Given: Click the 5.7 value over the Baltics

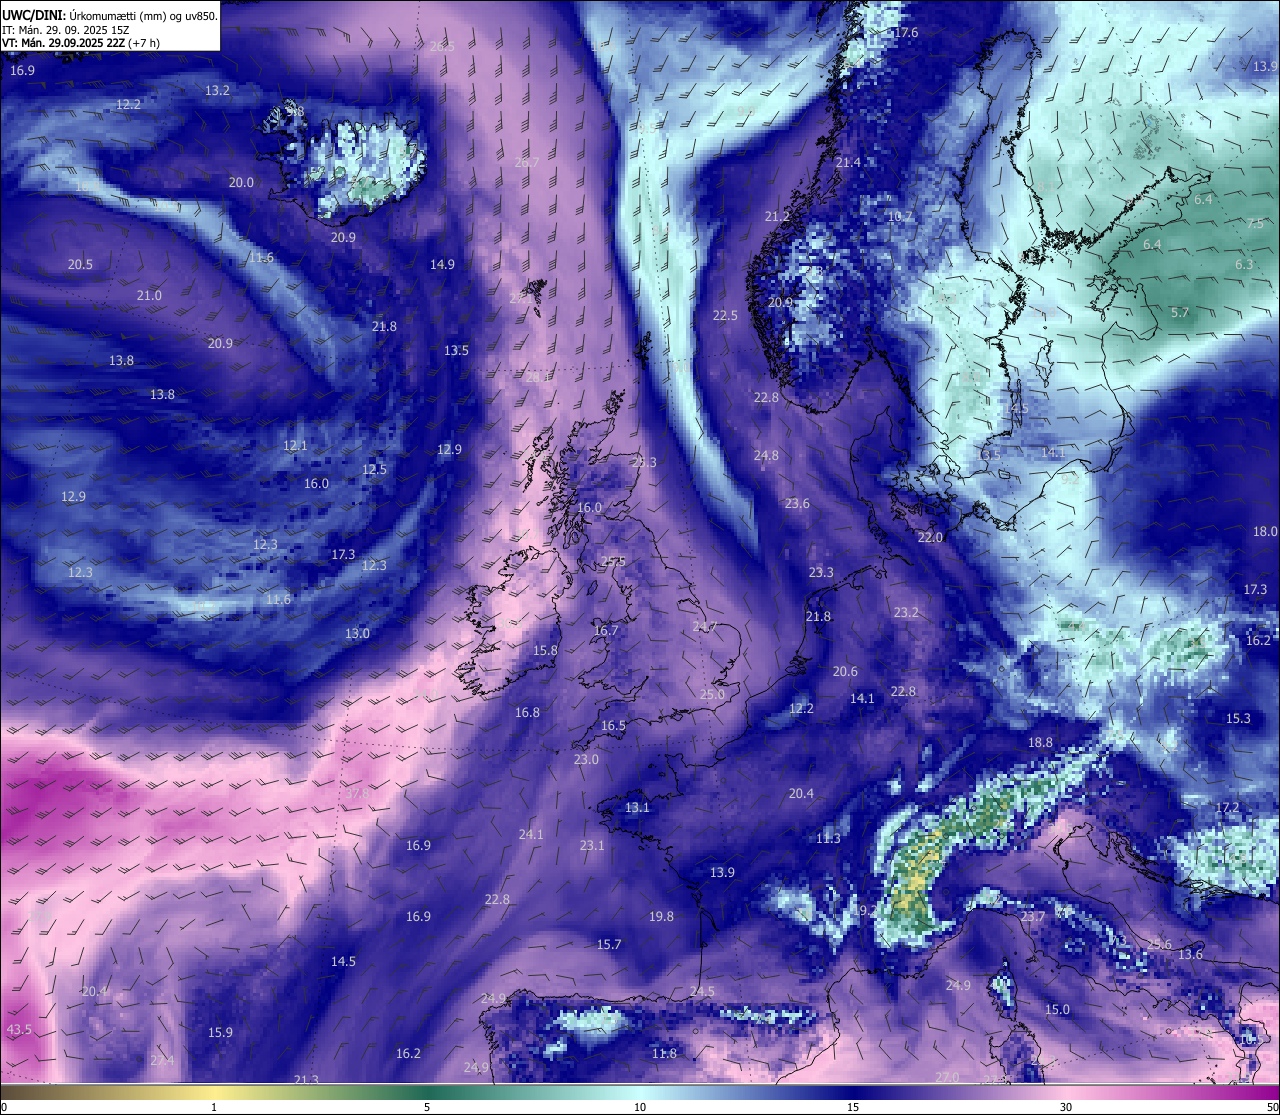Looking at the screenshot, I should pyautogui.click(x=1180, y=312).
